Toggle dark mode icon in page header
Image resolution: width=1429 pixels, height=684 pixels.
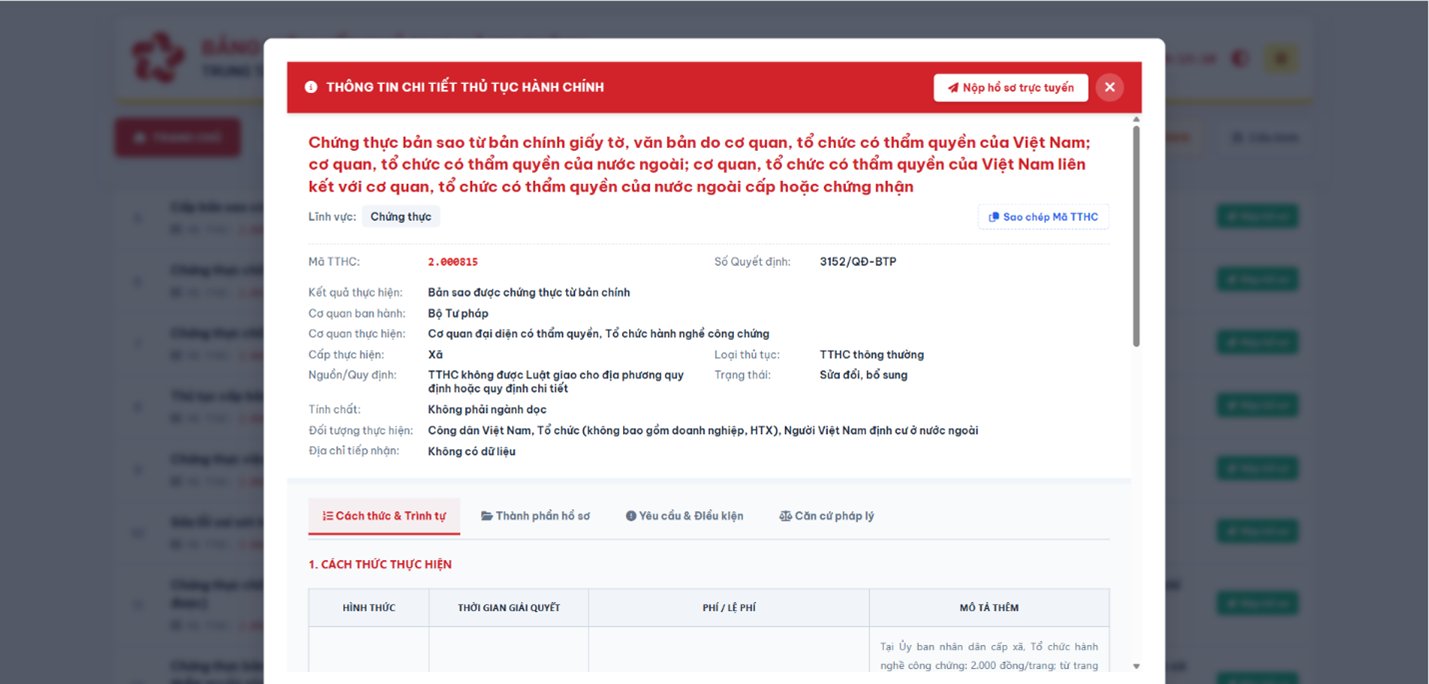(x=1240, y=59)
